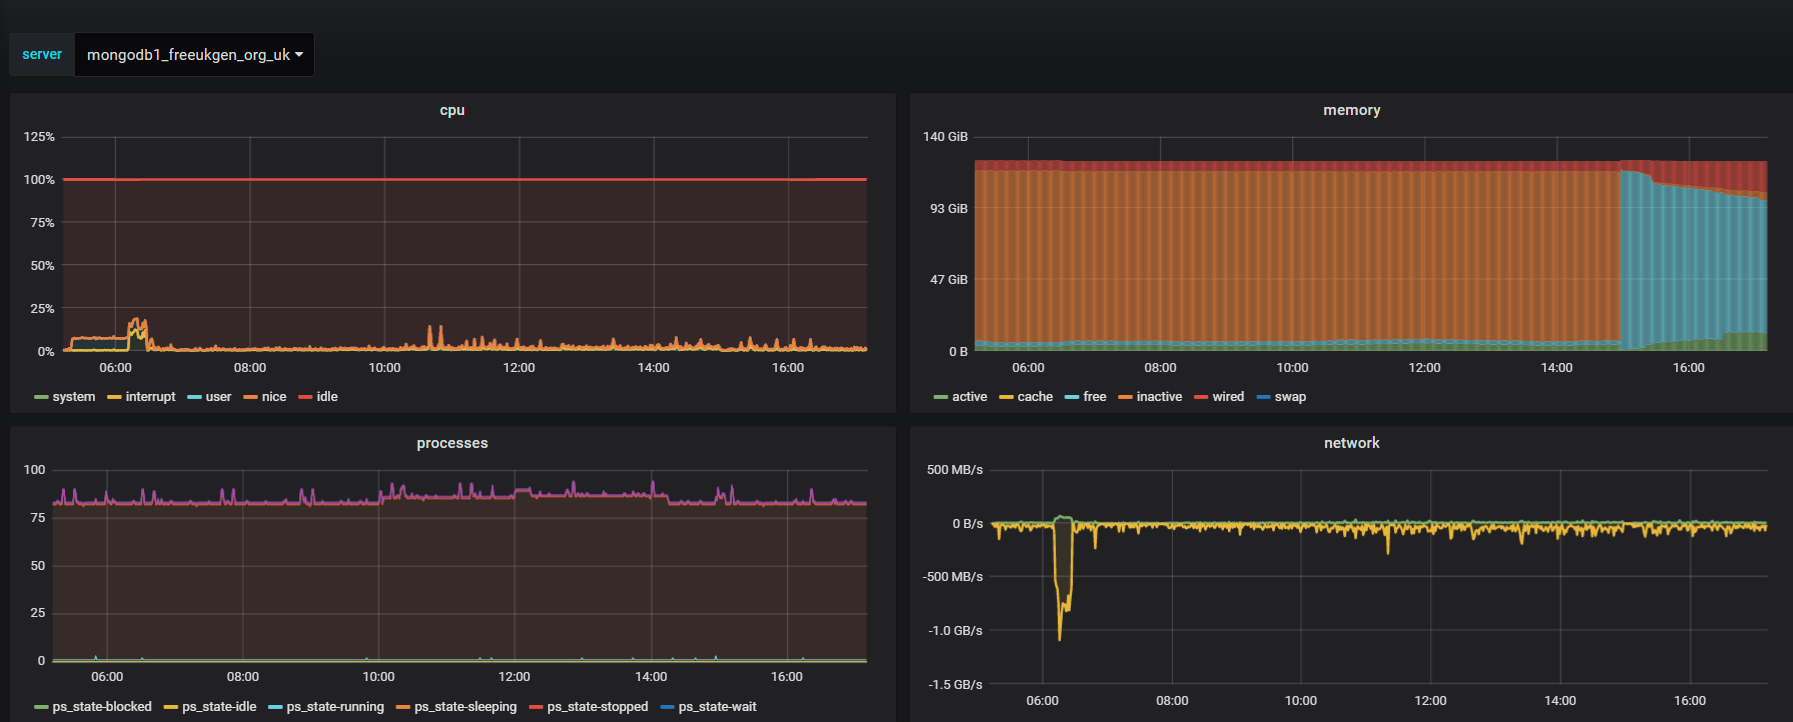
Task: Open the cpu panel title menu
Action: point(452,110)
